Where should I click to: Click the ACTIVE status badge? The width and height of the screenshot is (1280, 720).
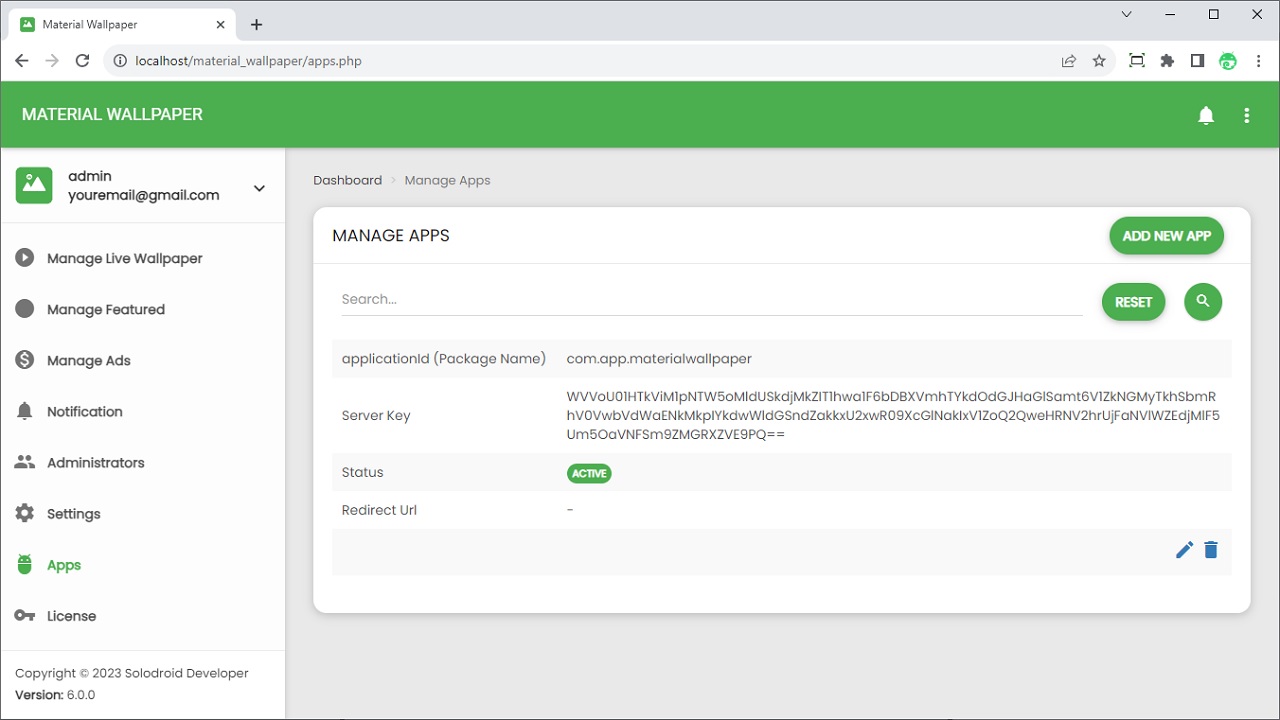(589, 473)
